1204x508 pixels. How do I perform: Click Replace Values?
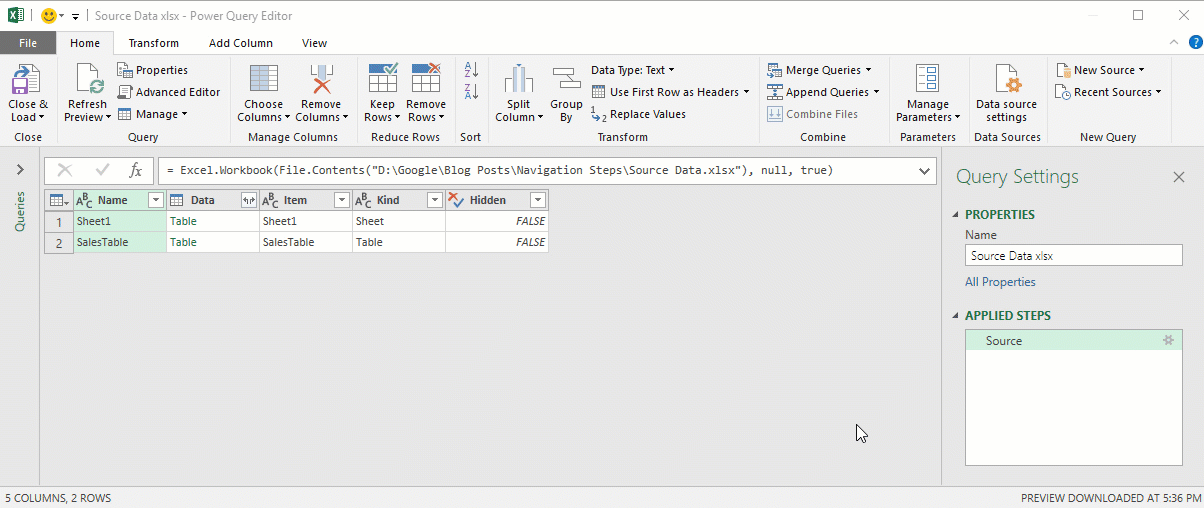[638, 114]
